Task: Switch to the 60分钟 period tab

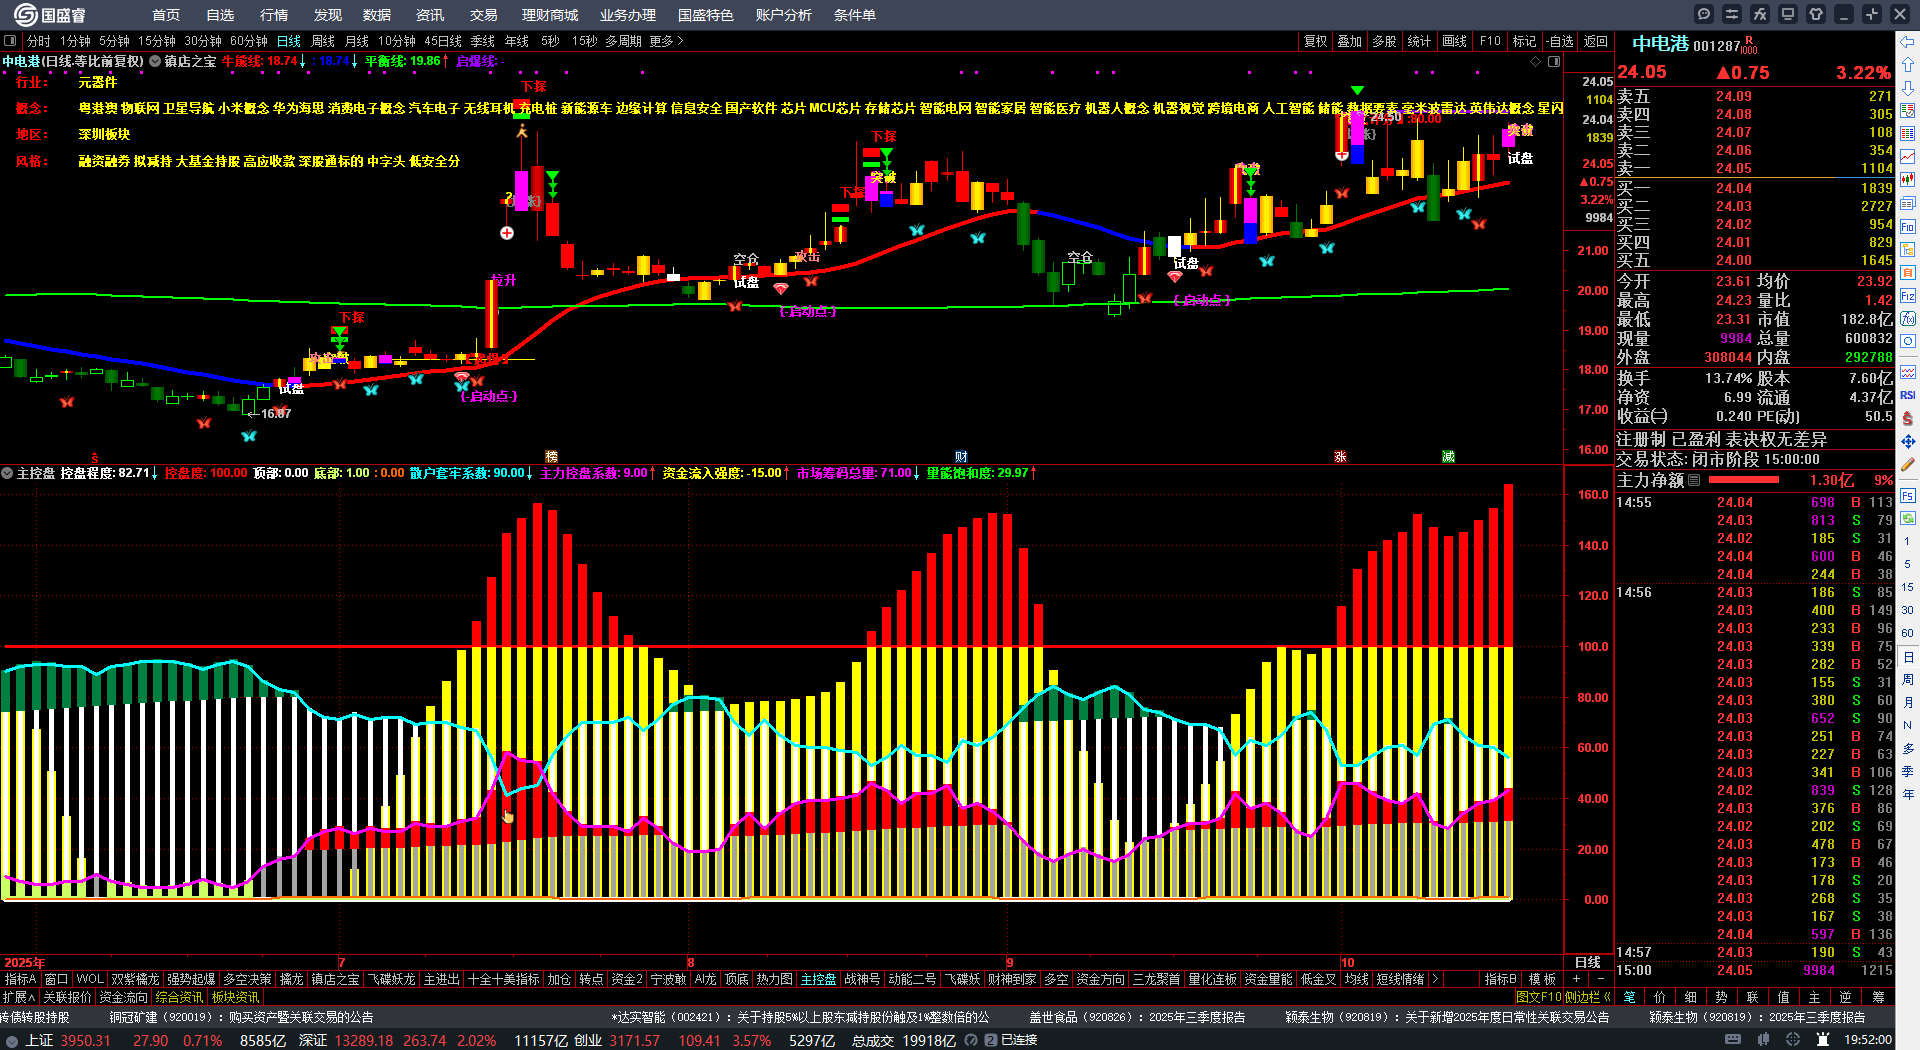Action: (x=249, y=41)
